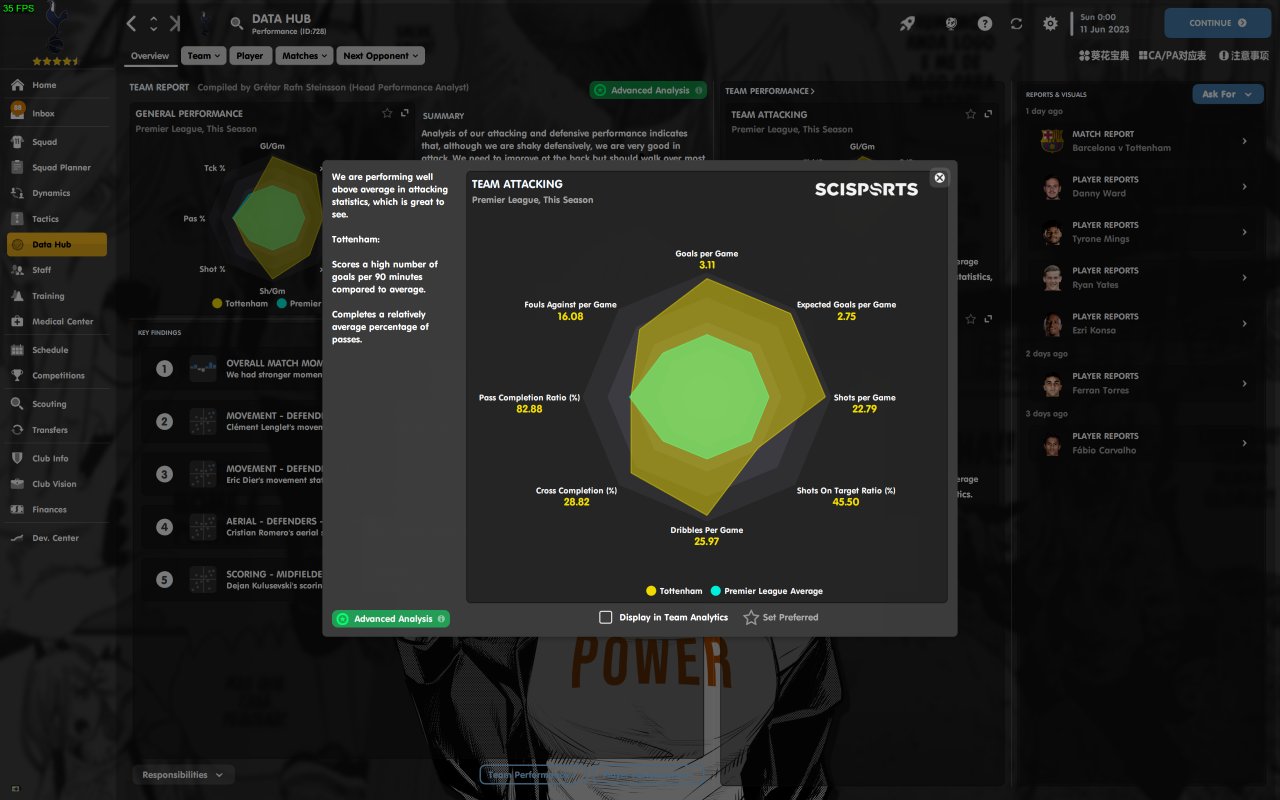Expand the Matches dropdown tab
Screen dimensions: 1280x800
click(x=303, y=56)
